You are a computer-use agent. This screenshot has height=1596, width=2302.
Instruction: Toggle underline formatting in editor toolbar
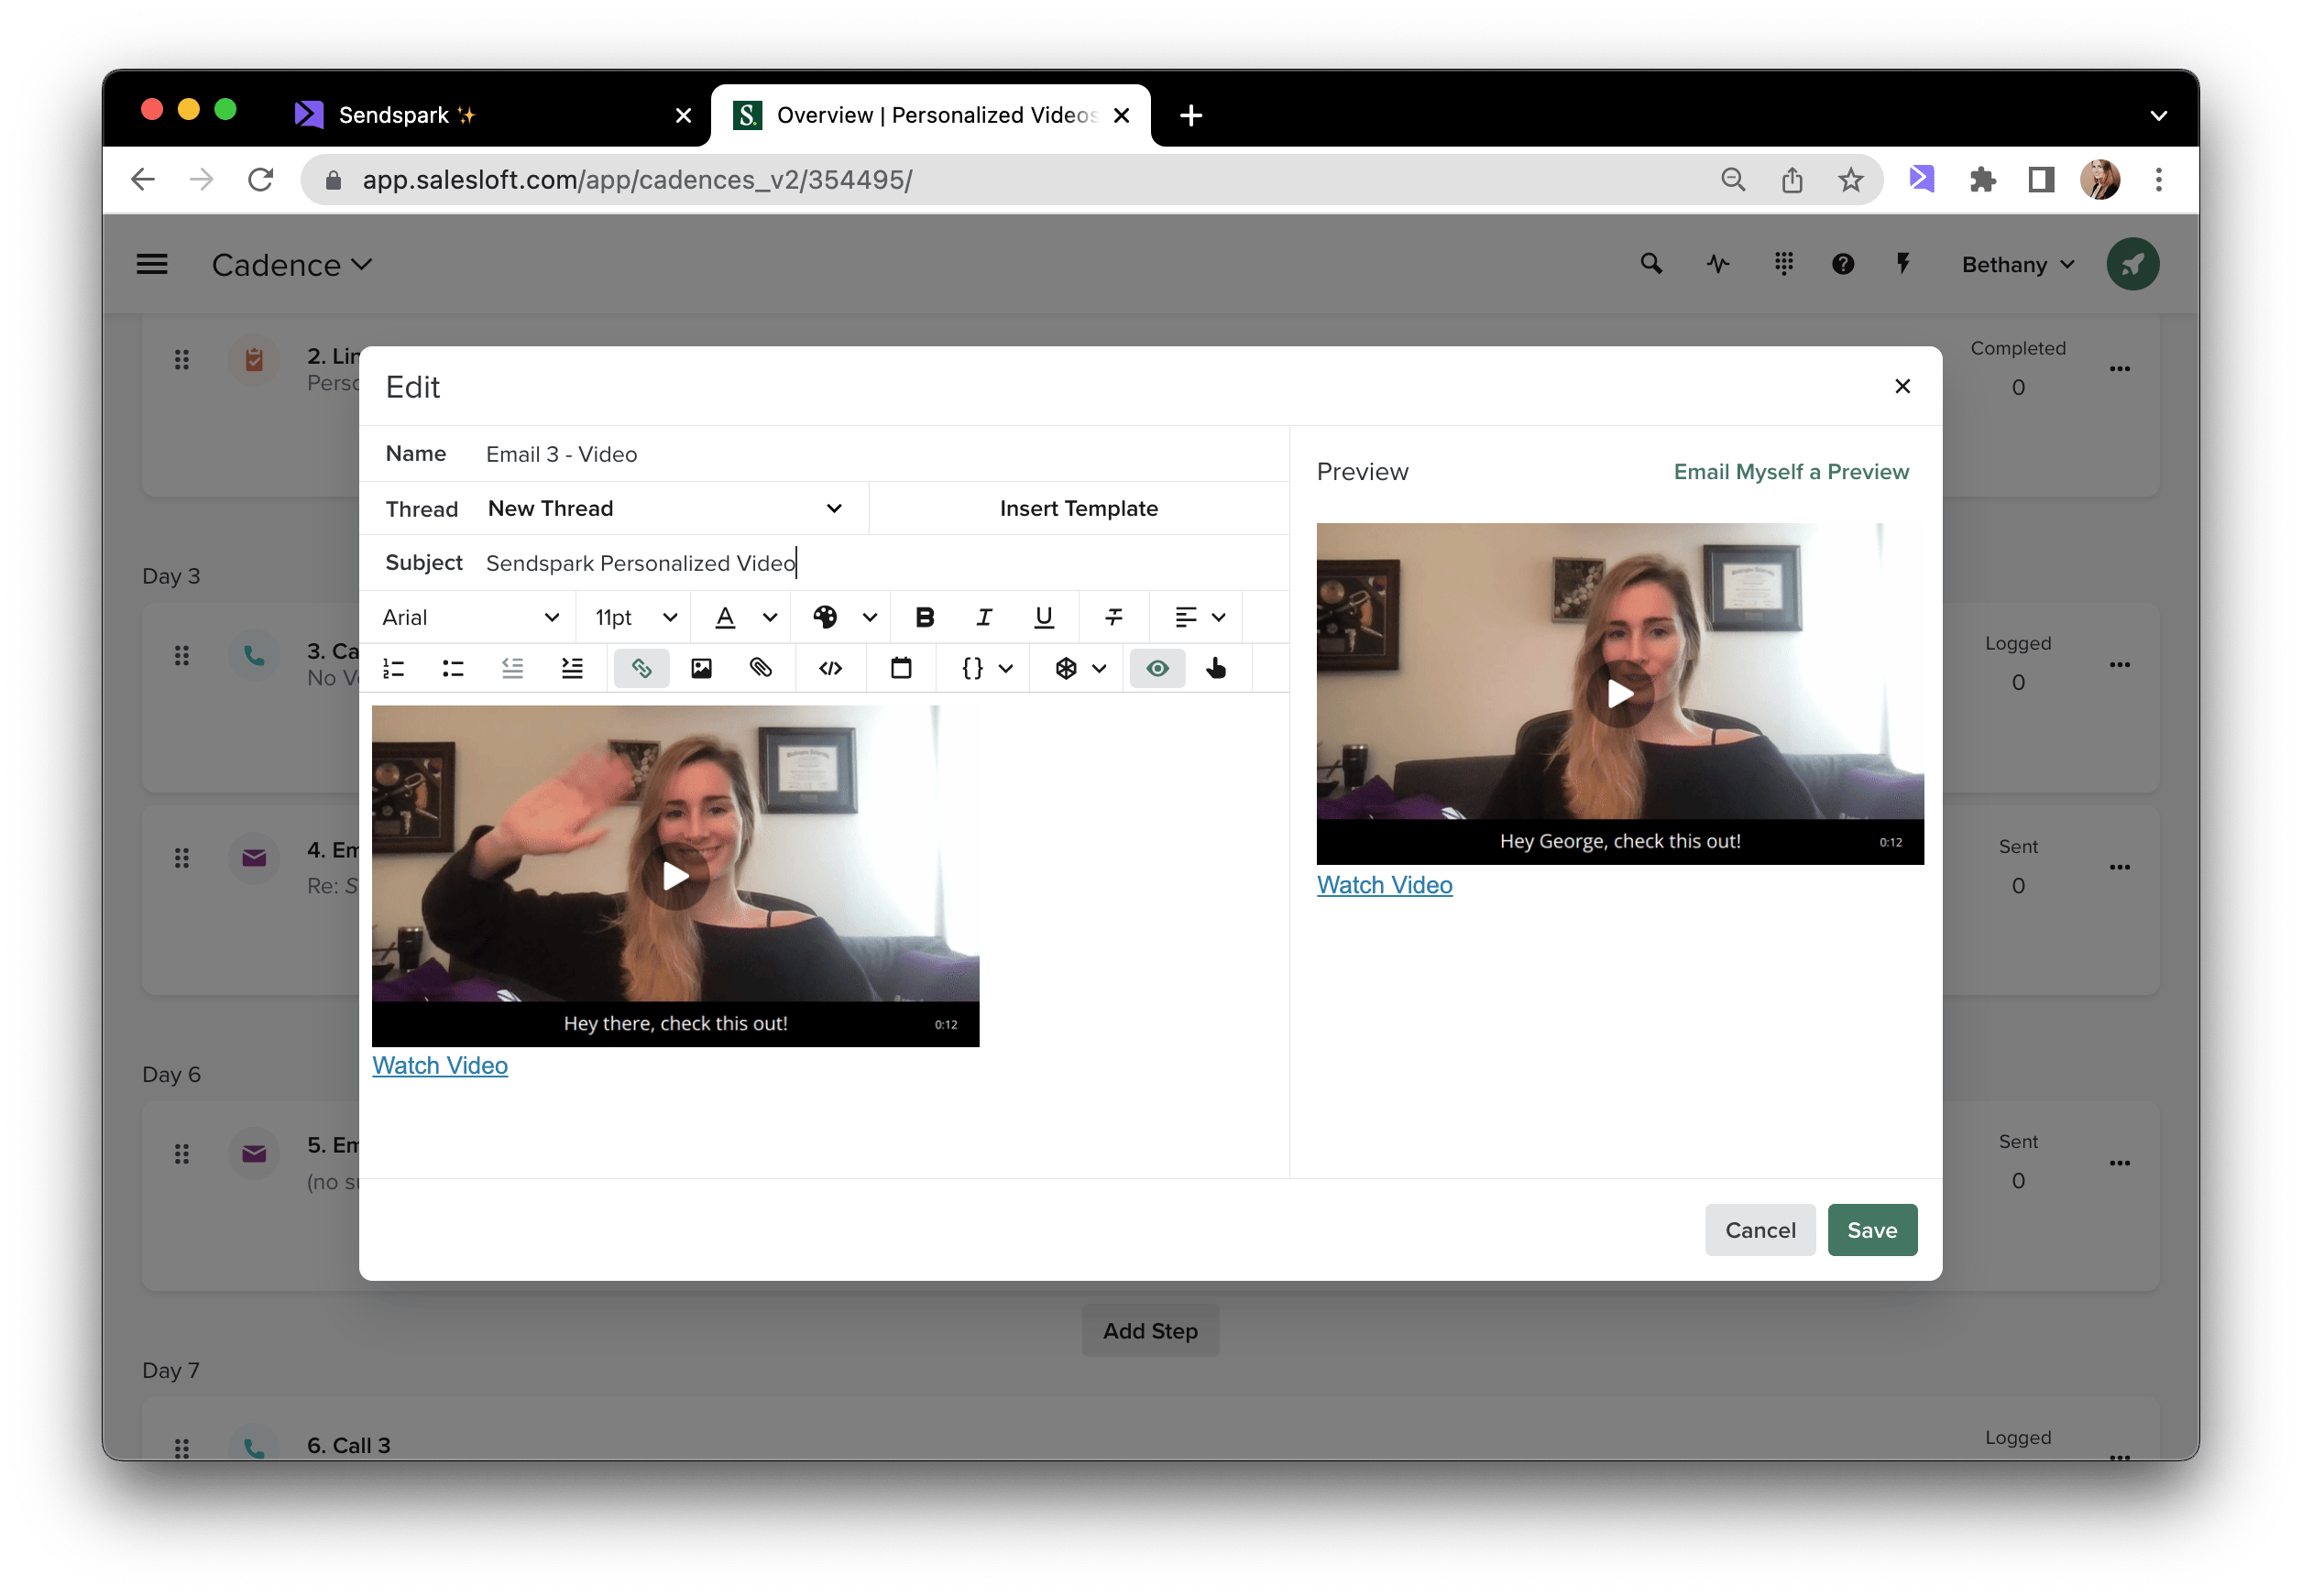coord(1043,617)
